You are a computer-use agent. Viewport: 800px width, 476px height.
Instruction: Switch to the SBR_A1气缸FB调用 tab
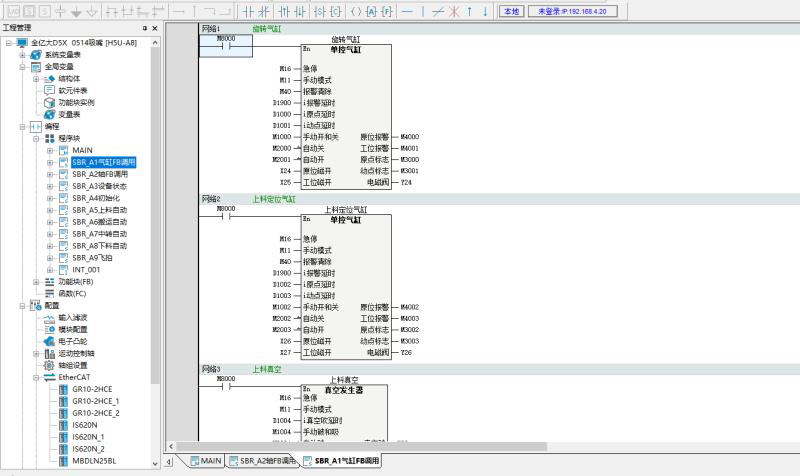(x=341, y=461)
